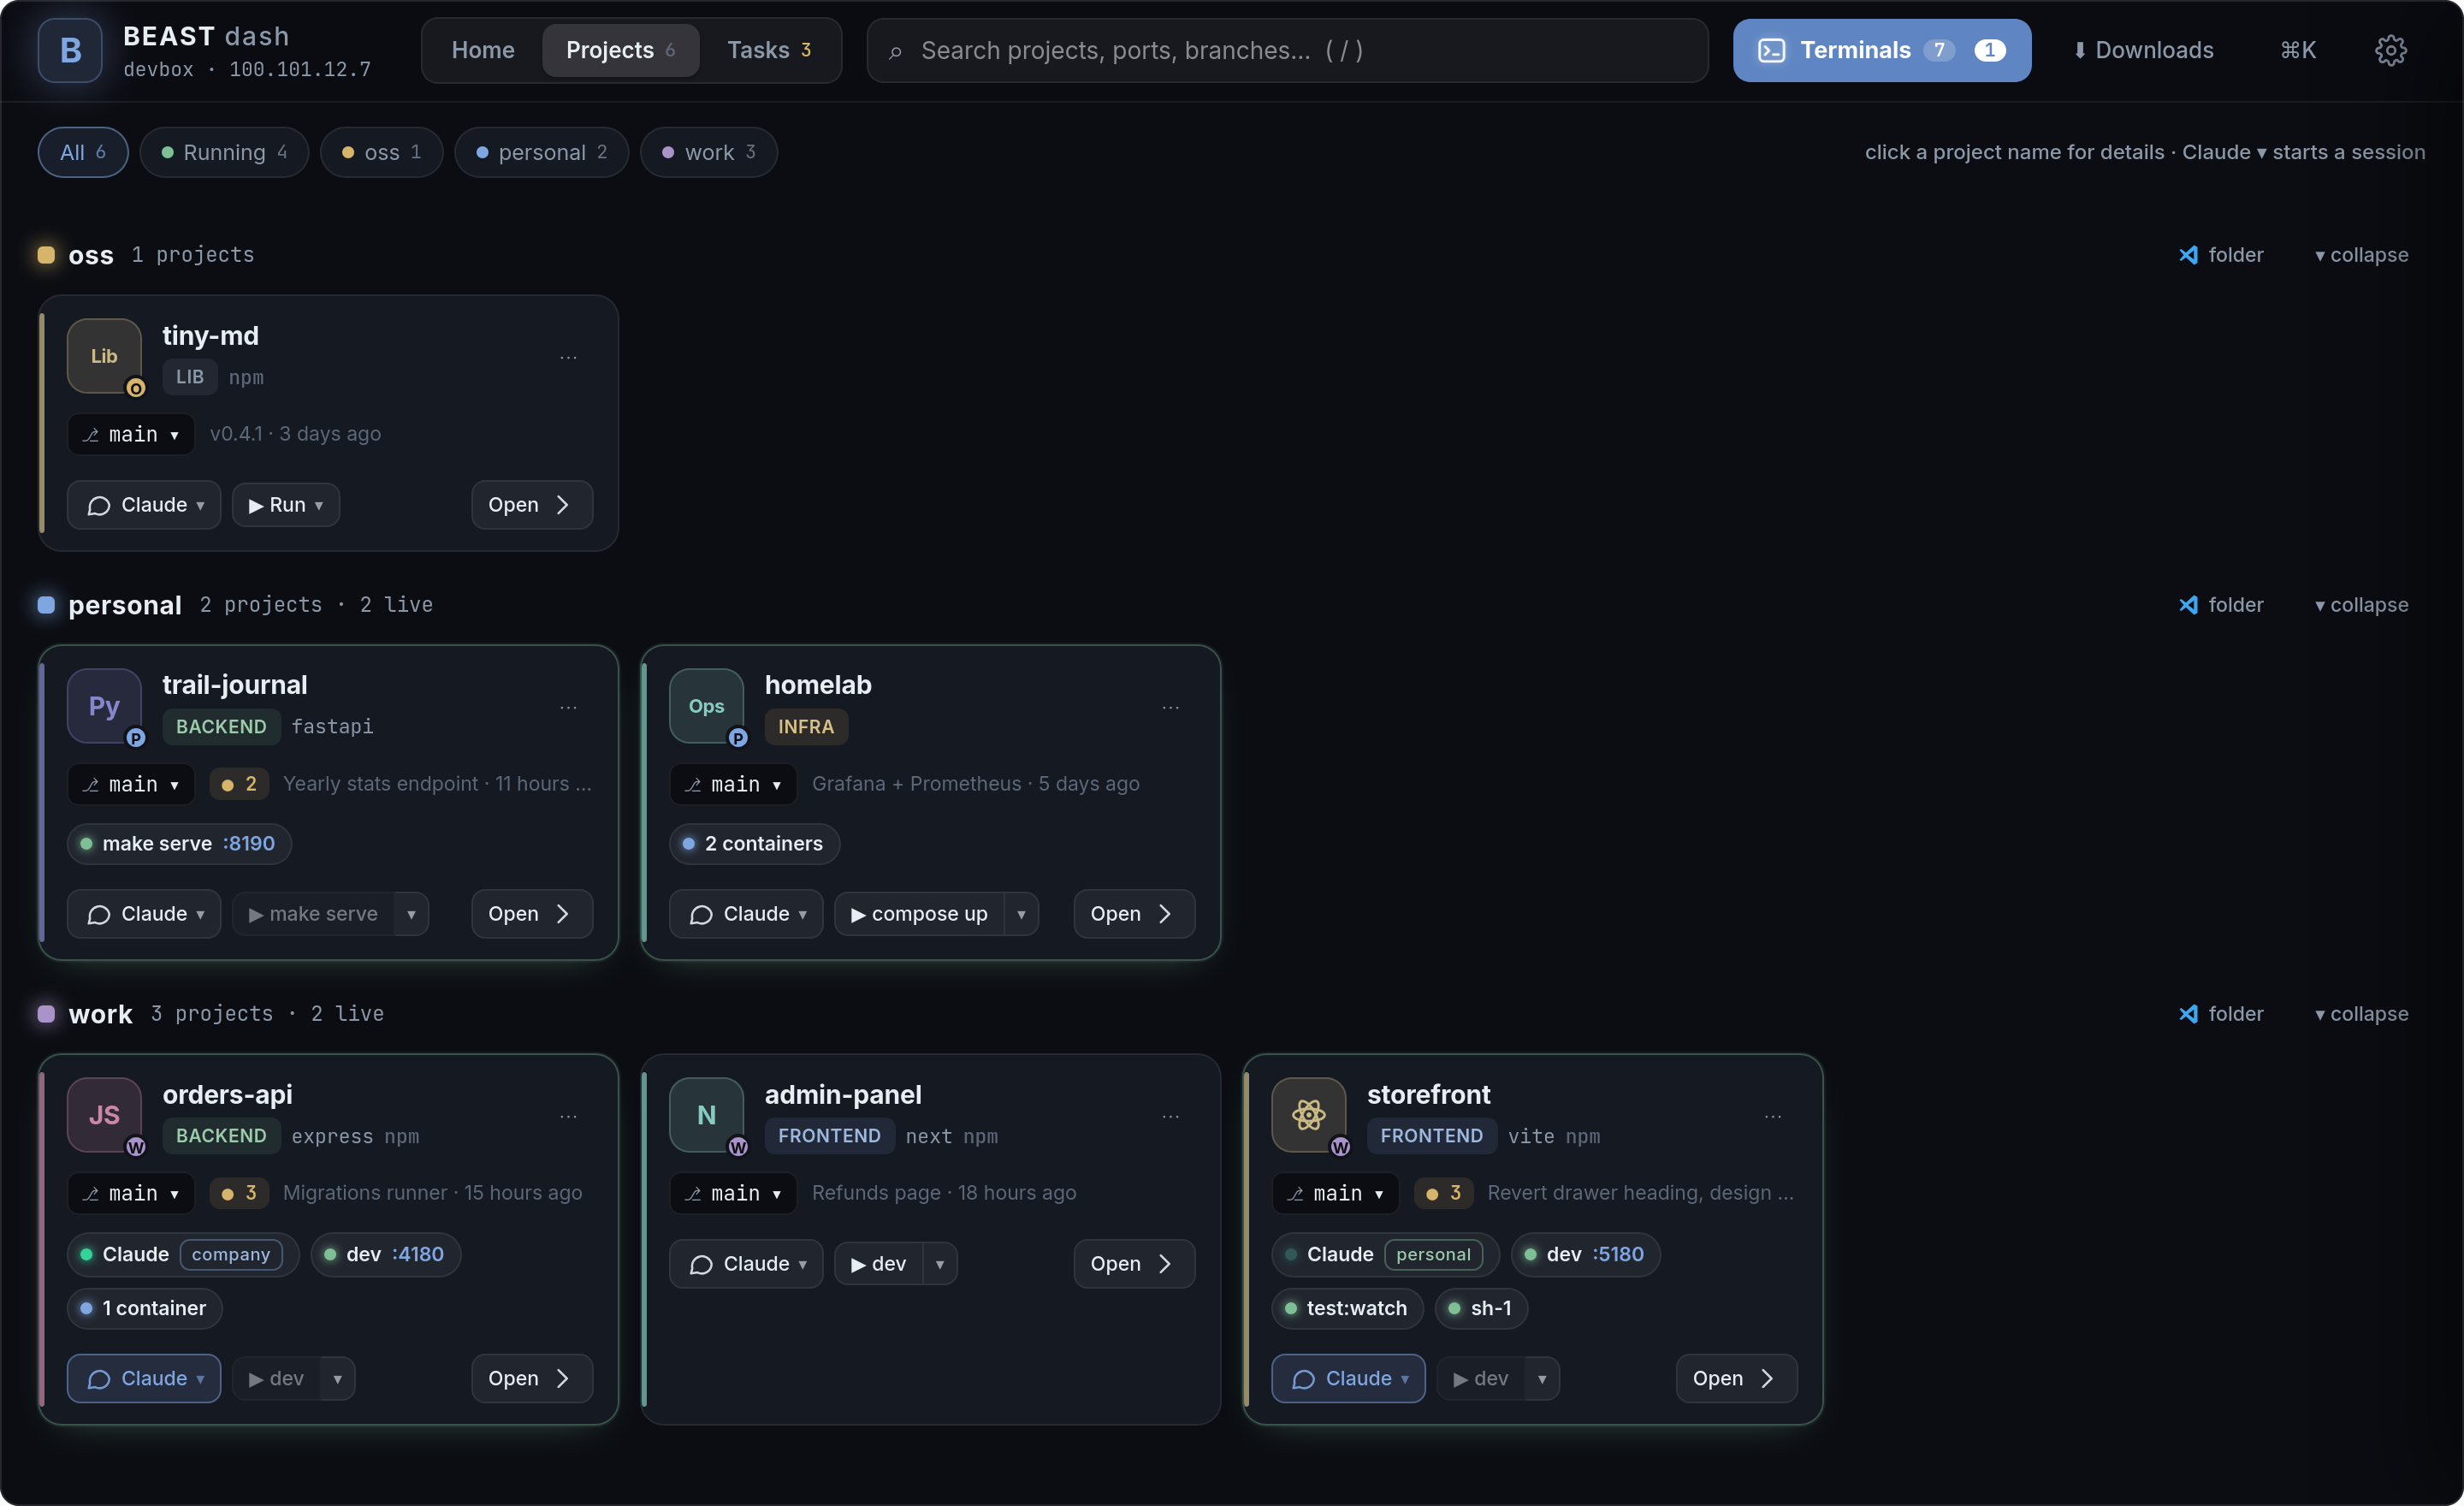Click the homelab Ops project icon

point(706,706)
